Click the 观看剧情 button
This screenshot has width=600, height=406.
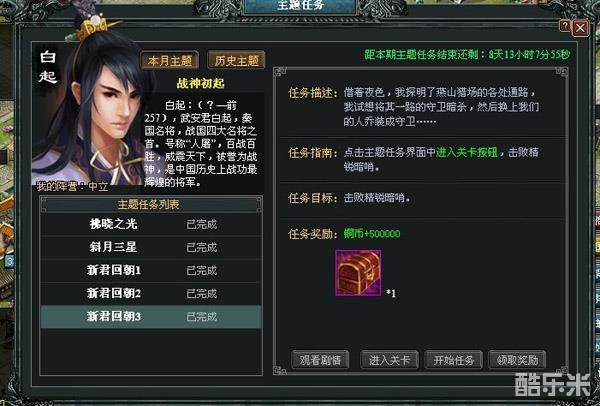(320, 360)
